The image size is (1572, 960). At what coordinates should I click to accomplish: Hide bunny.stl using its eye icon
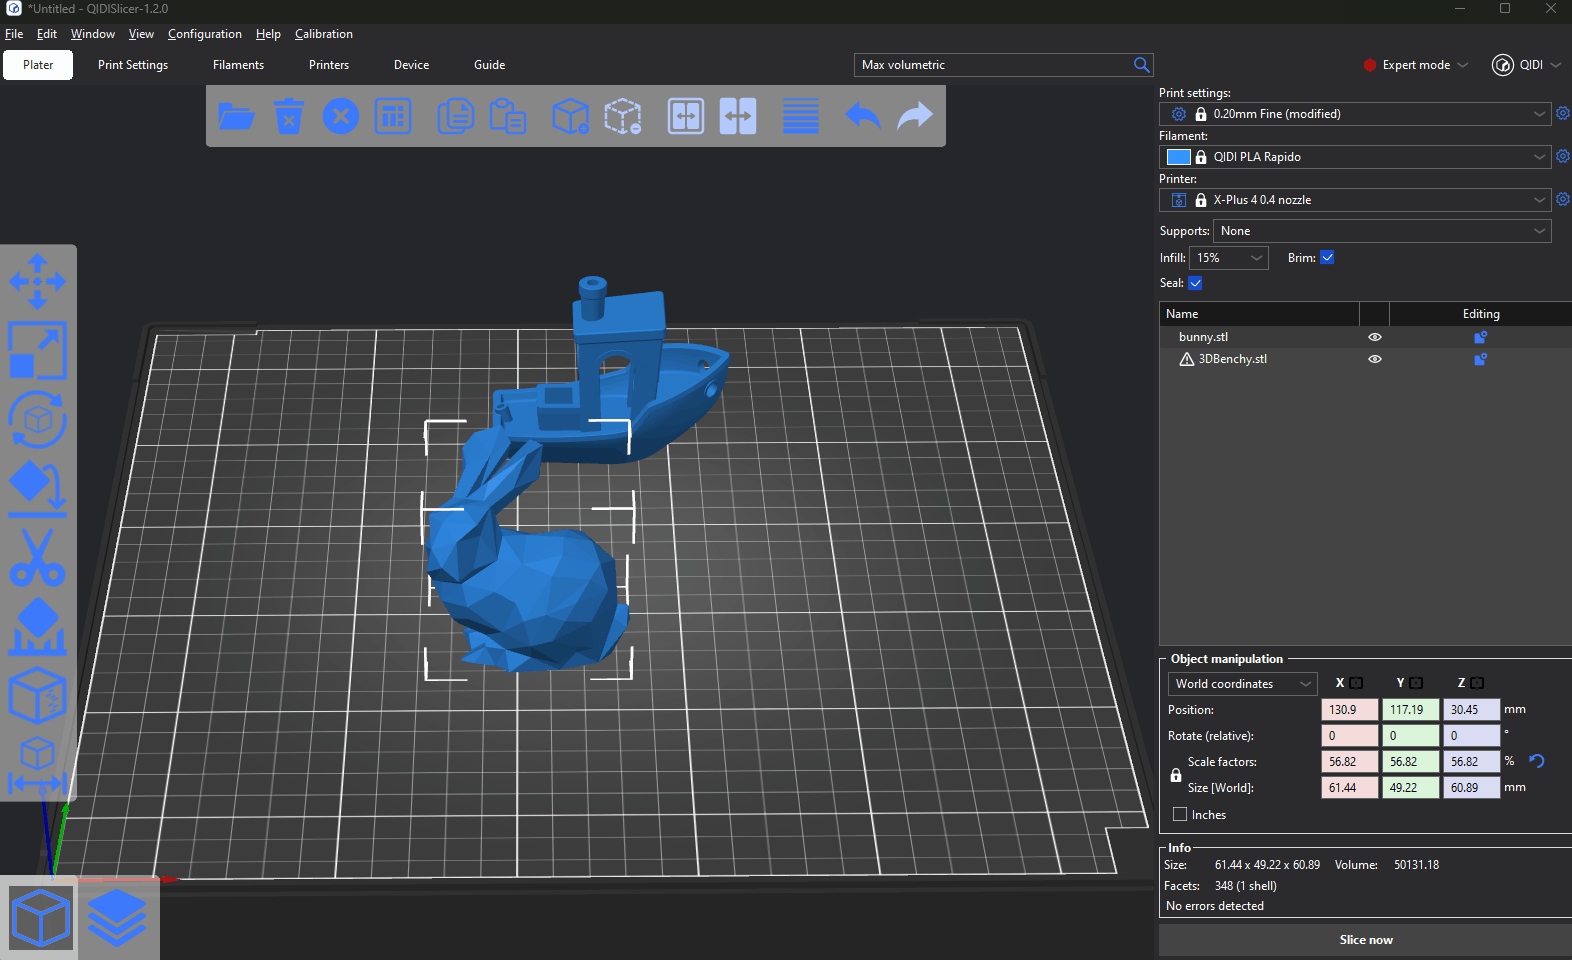point(1374,337)
